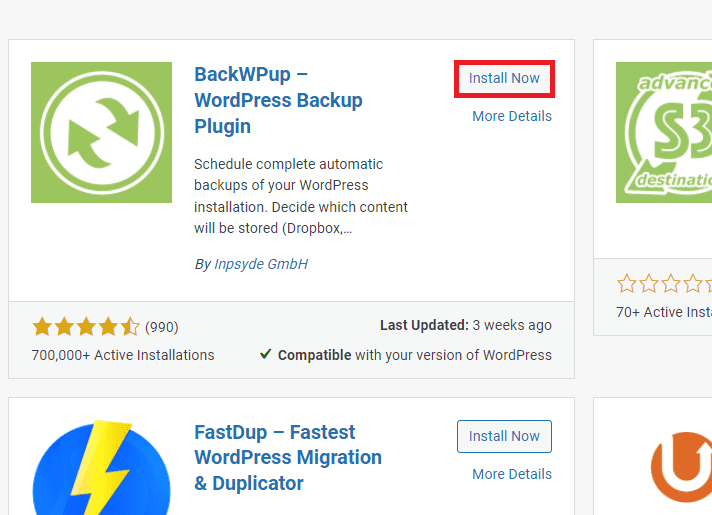Image resolution: width=712 pixels, height=515 pixels.
Task: Click the FastDup lightning bolt icon
Action: tap(101, 468)
